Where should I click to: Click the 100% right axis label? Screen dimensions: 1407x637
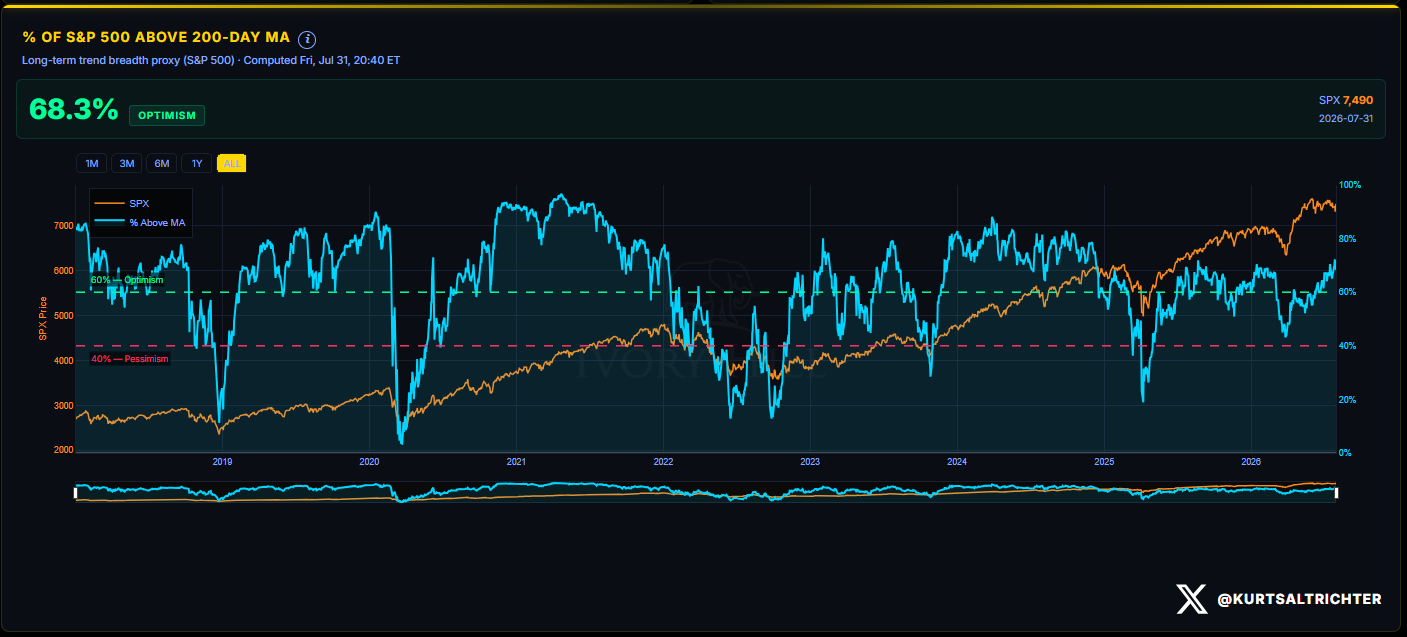click(x=1350, y=185)
